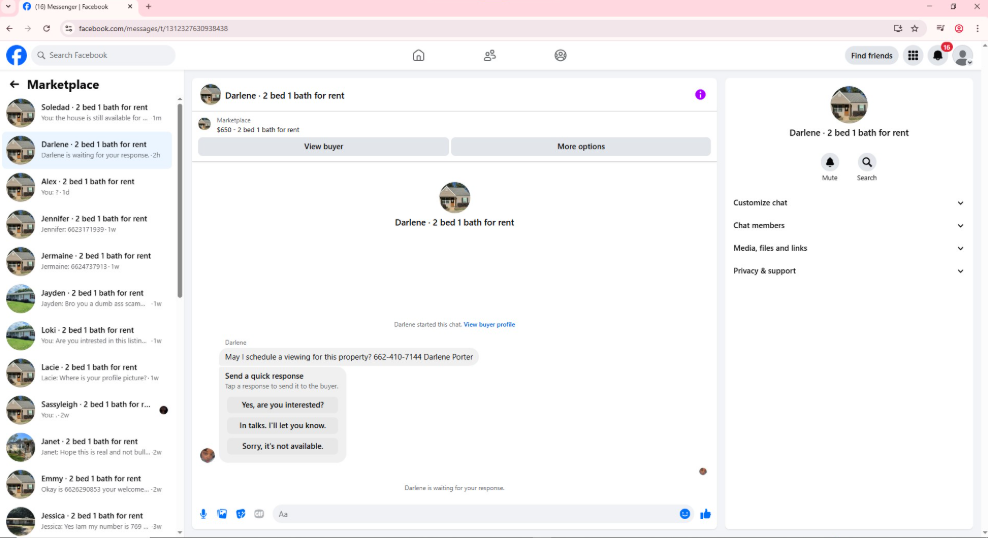Send a thumbs-up like

705,514
